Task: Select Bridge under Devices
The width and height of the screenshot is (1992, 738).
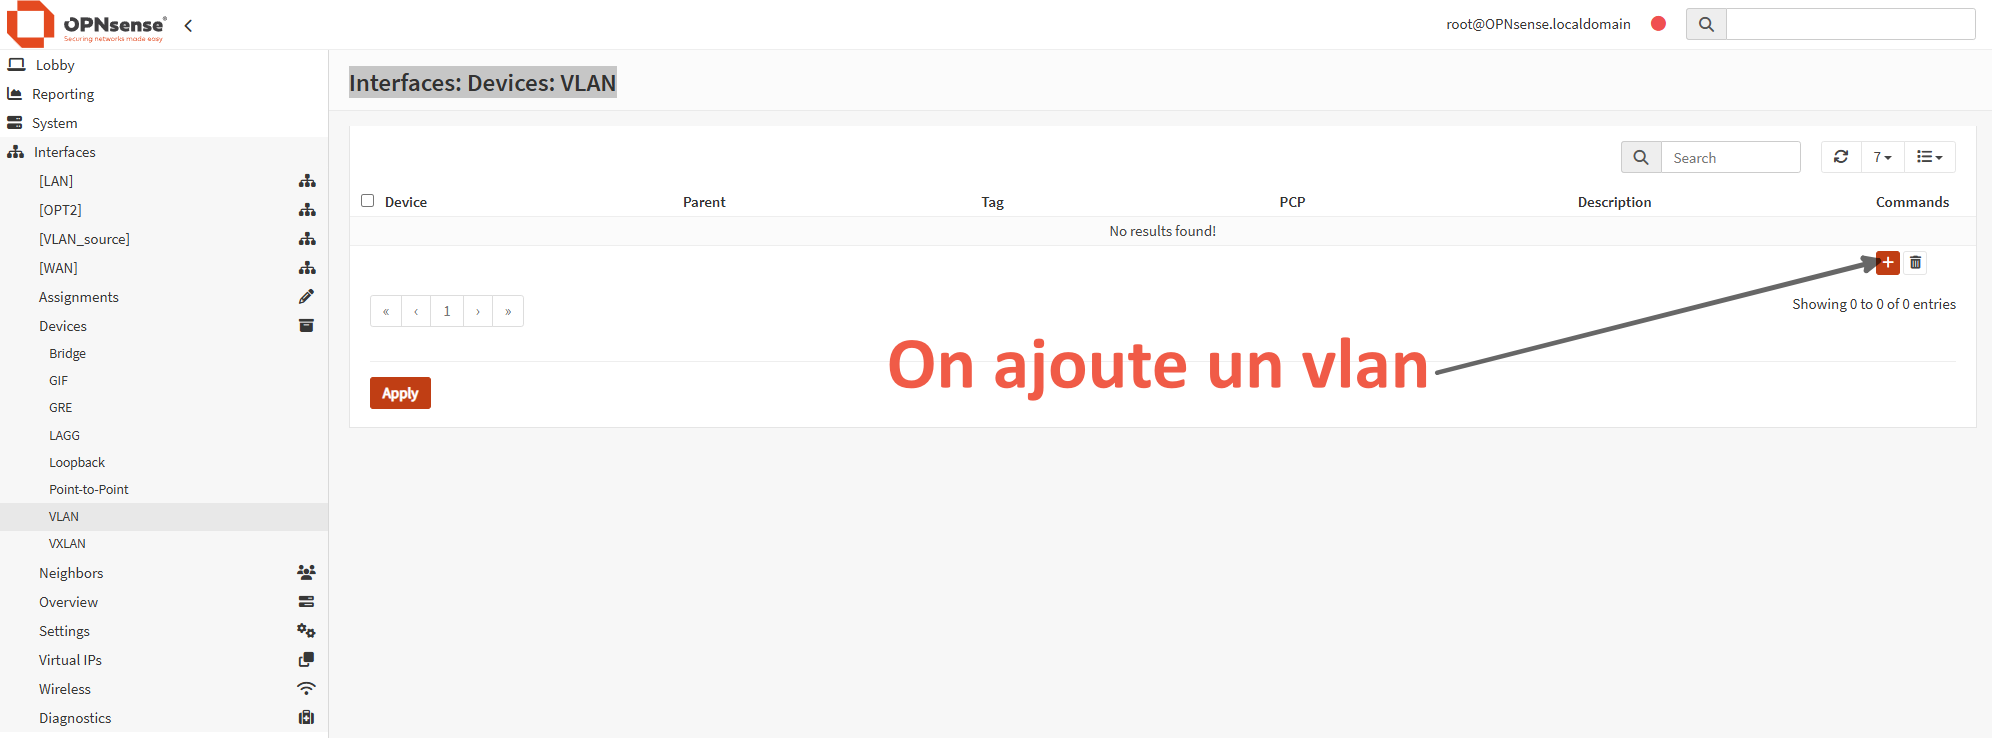Action: click(x=67, y=354)
